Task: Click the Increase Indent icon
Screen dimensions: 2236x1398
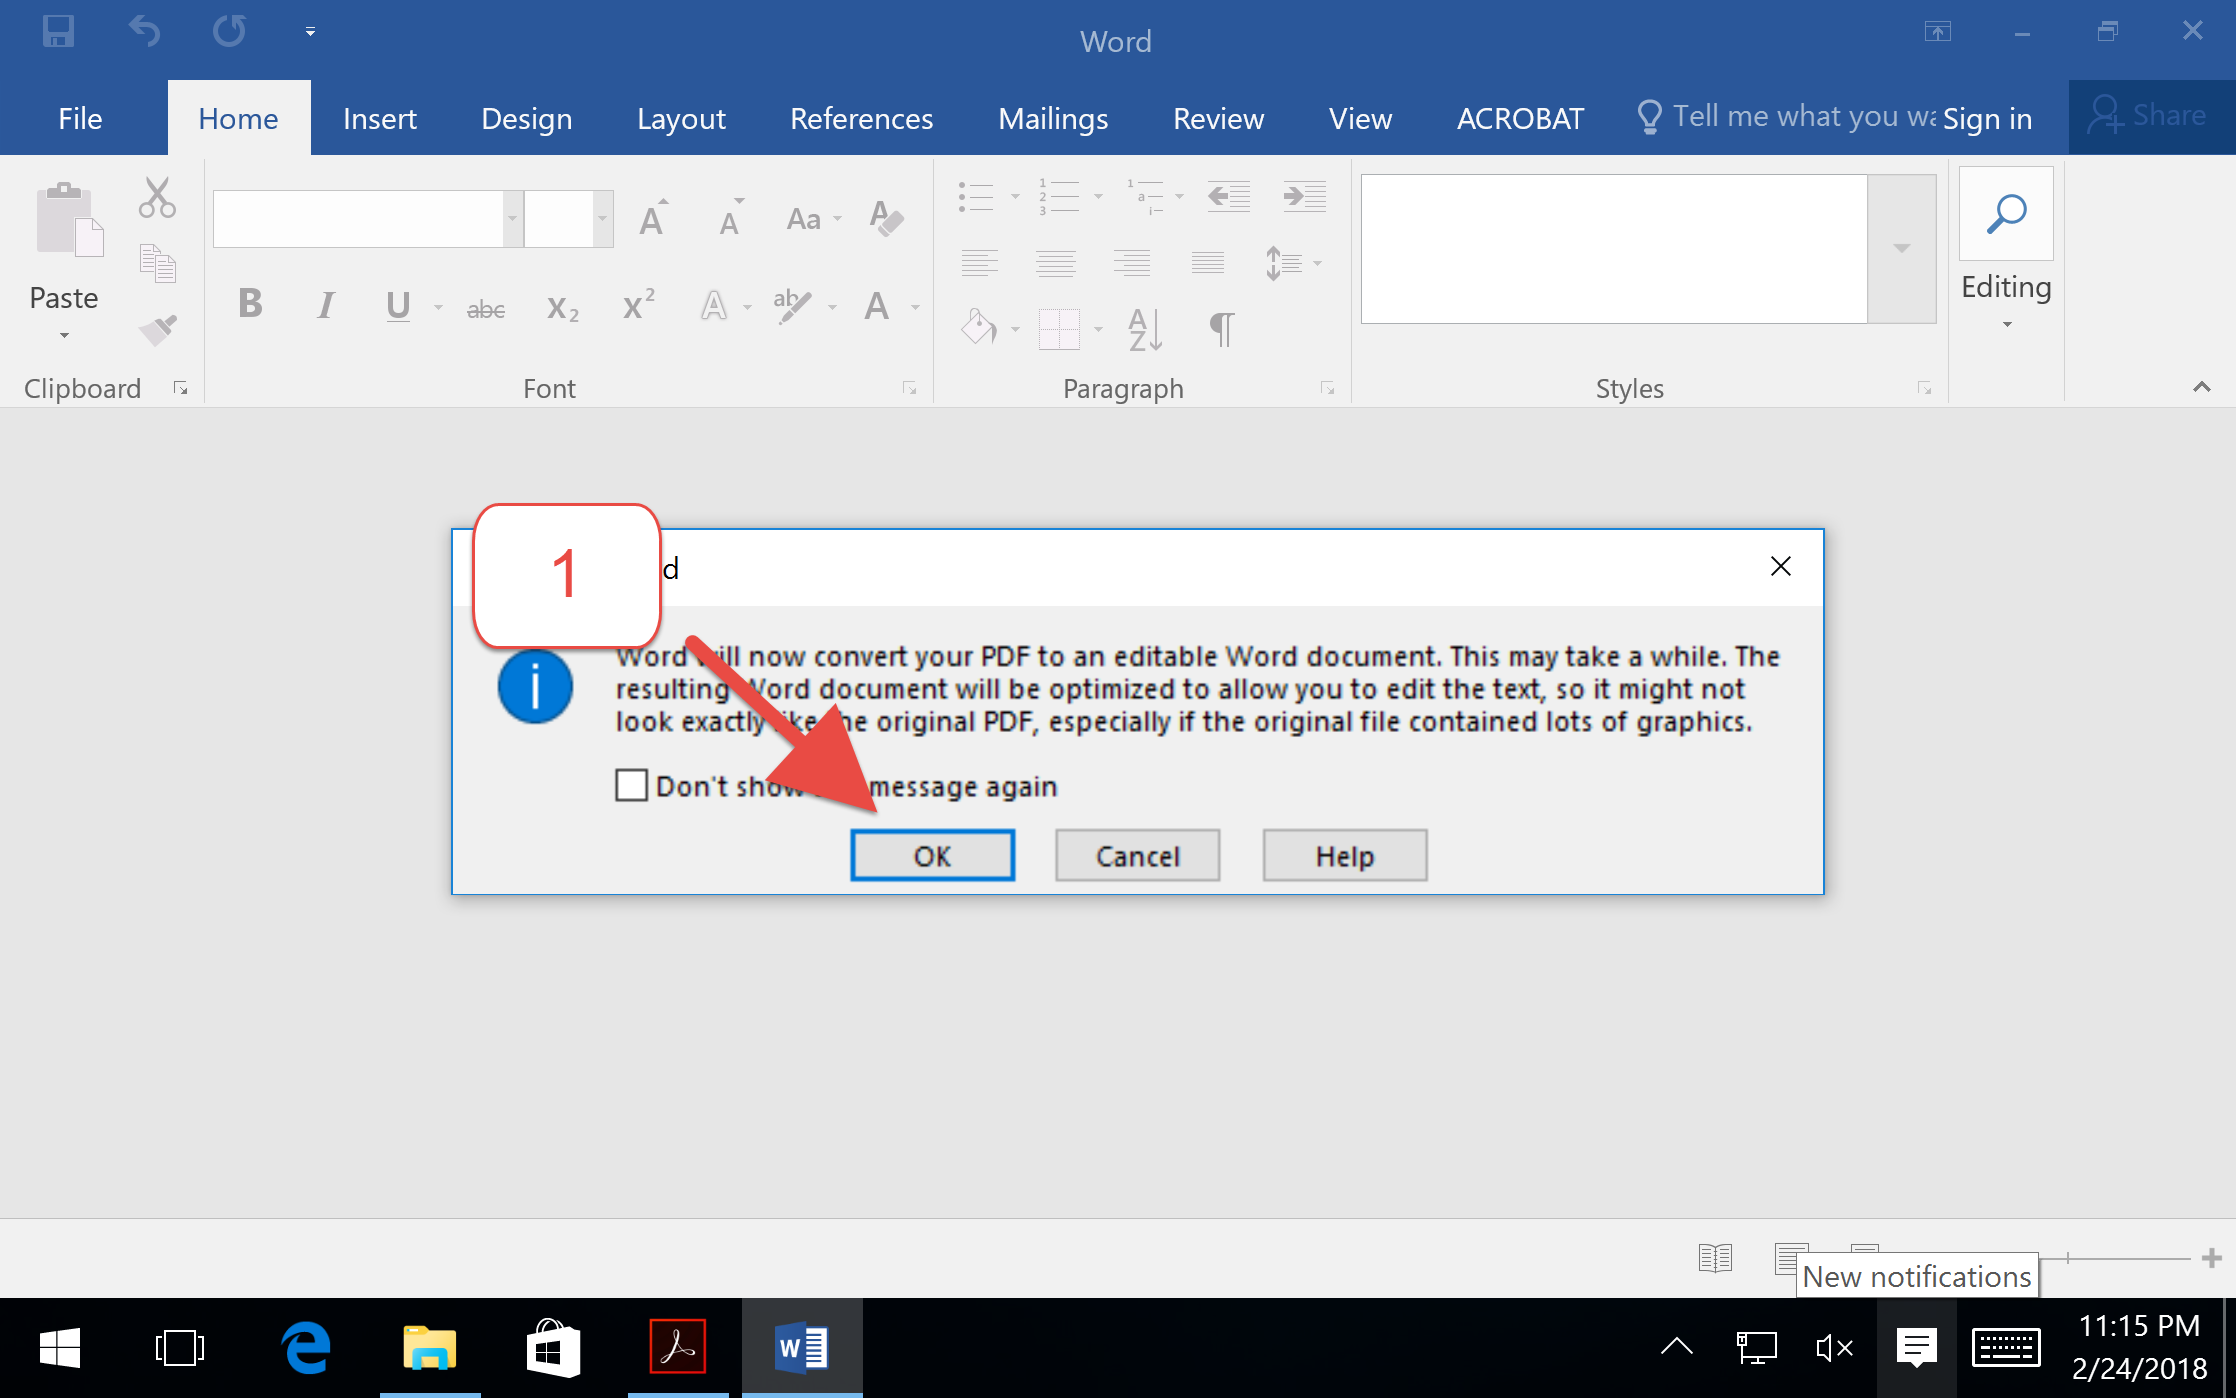Action: coord(1305,196)
